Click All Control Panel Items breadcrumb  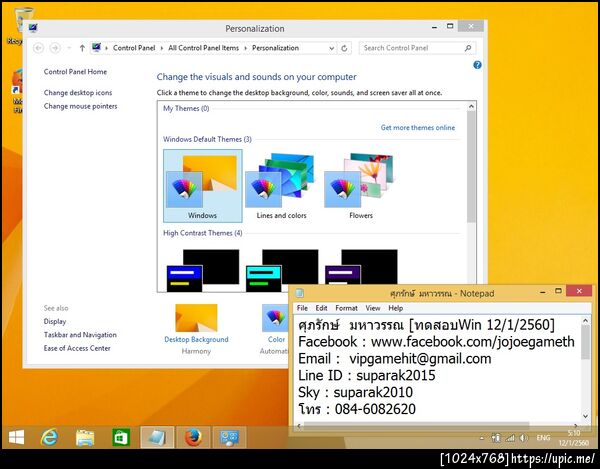pos(203,48)
